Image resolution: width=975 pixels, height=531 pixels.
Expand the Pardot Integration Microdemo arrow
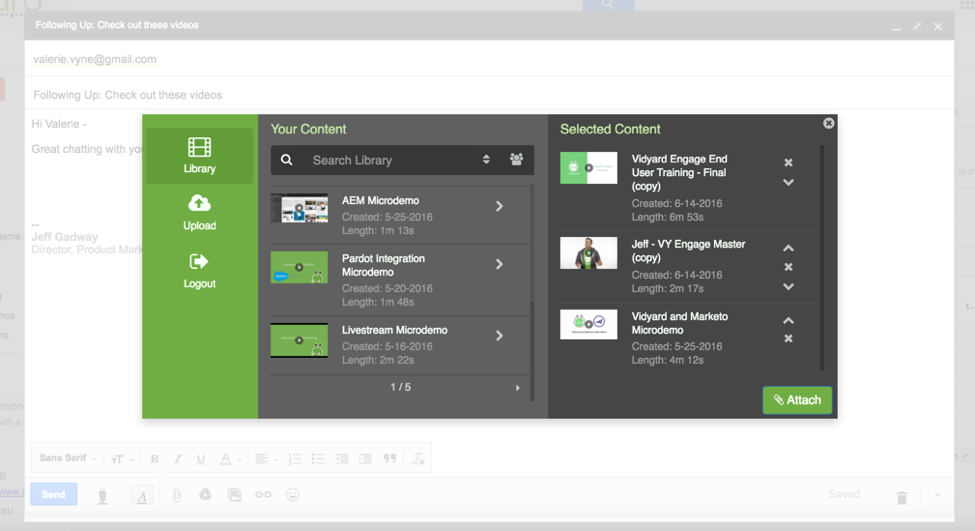coord(499,264)
